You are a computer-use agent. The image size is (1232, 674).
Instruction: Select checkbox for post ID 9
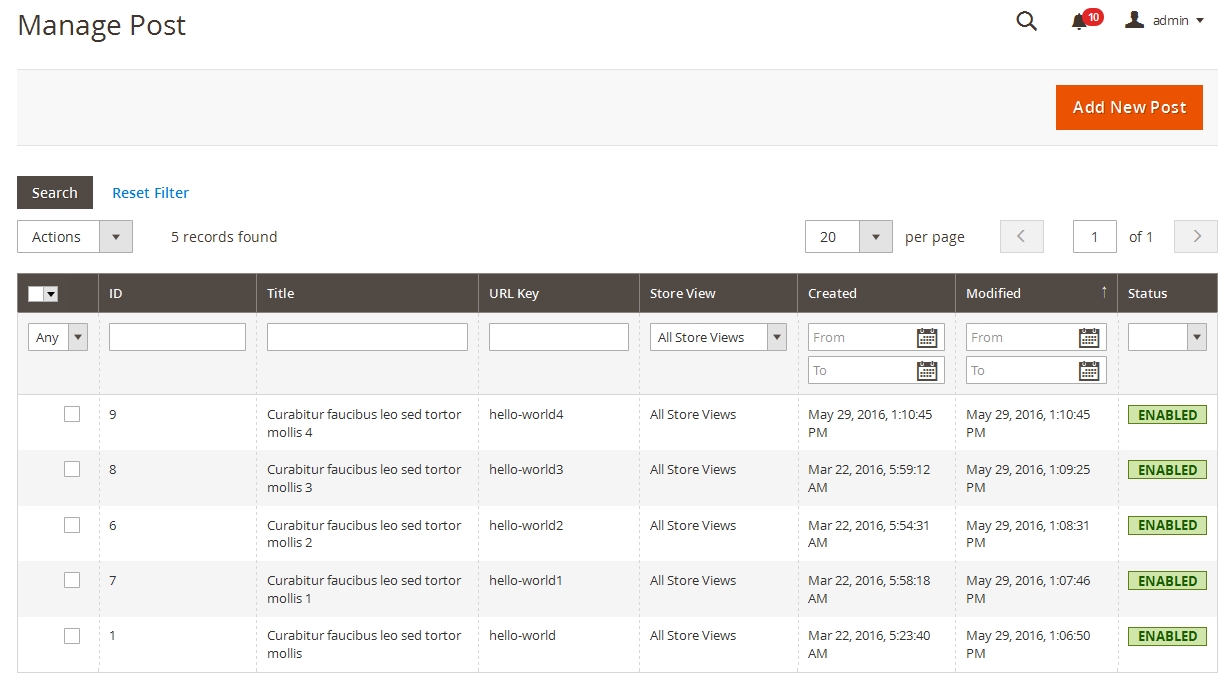click(x=72, y=414)
